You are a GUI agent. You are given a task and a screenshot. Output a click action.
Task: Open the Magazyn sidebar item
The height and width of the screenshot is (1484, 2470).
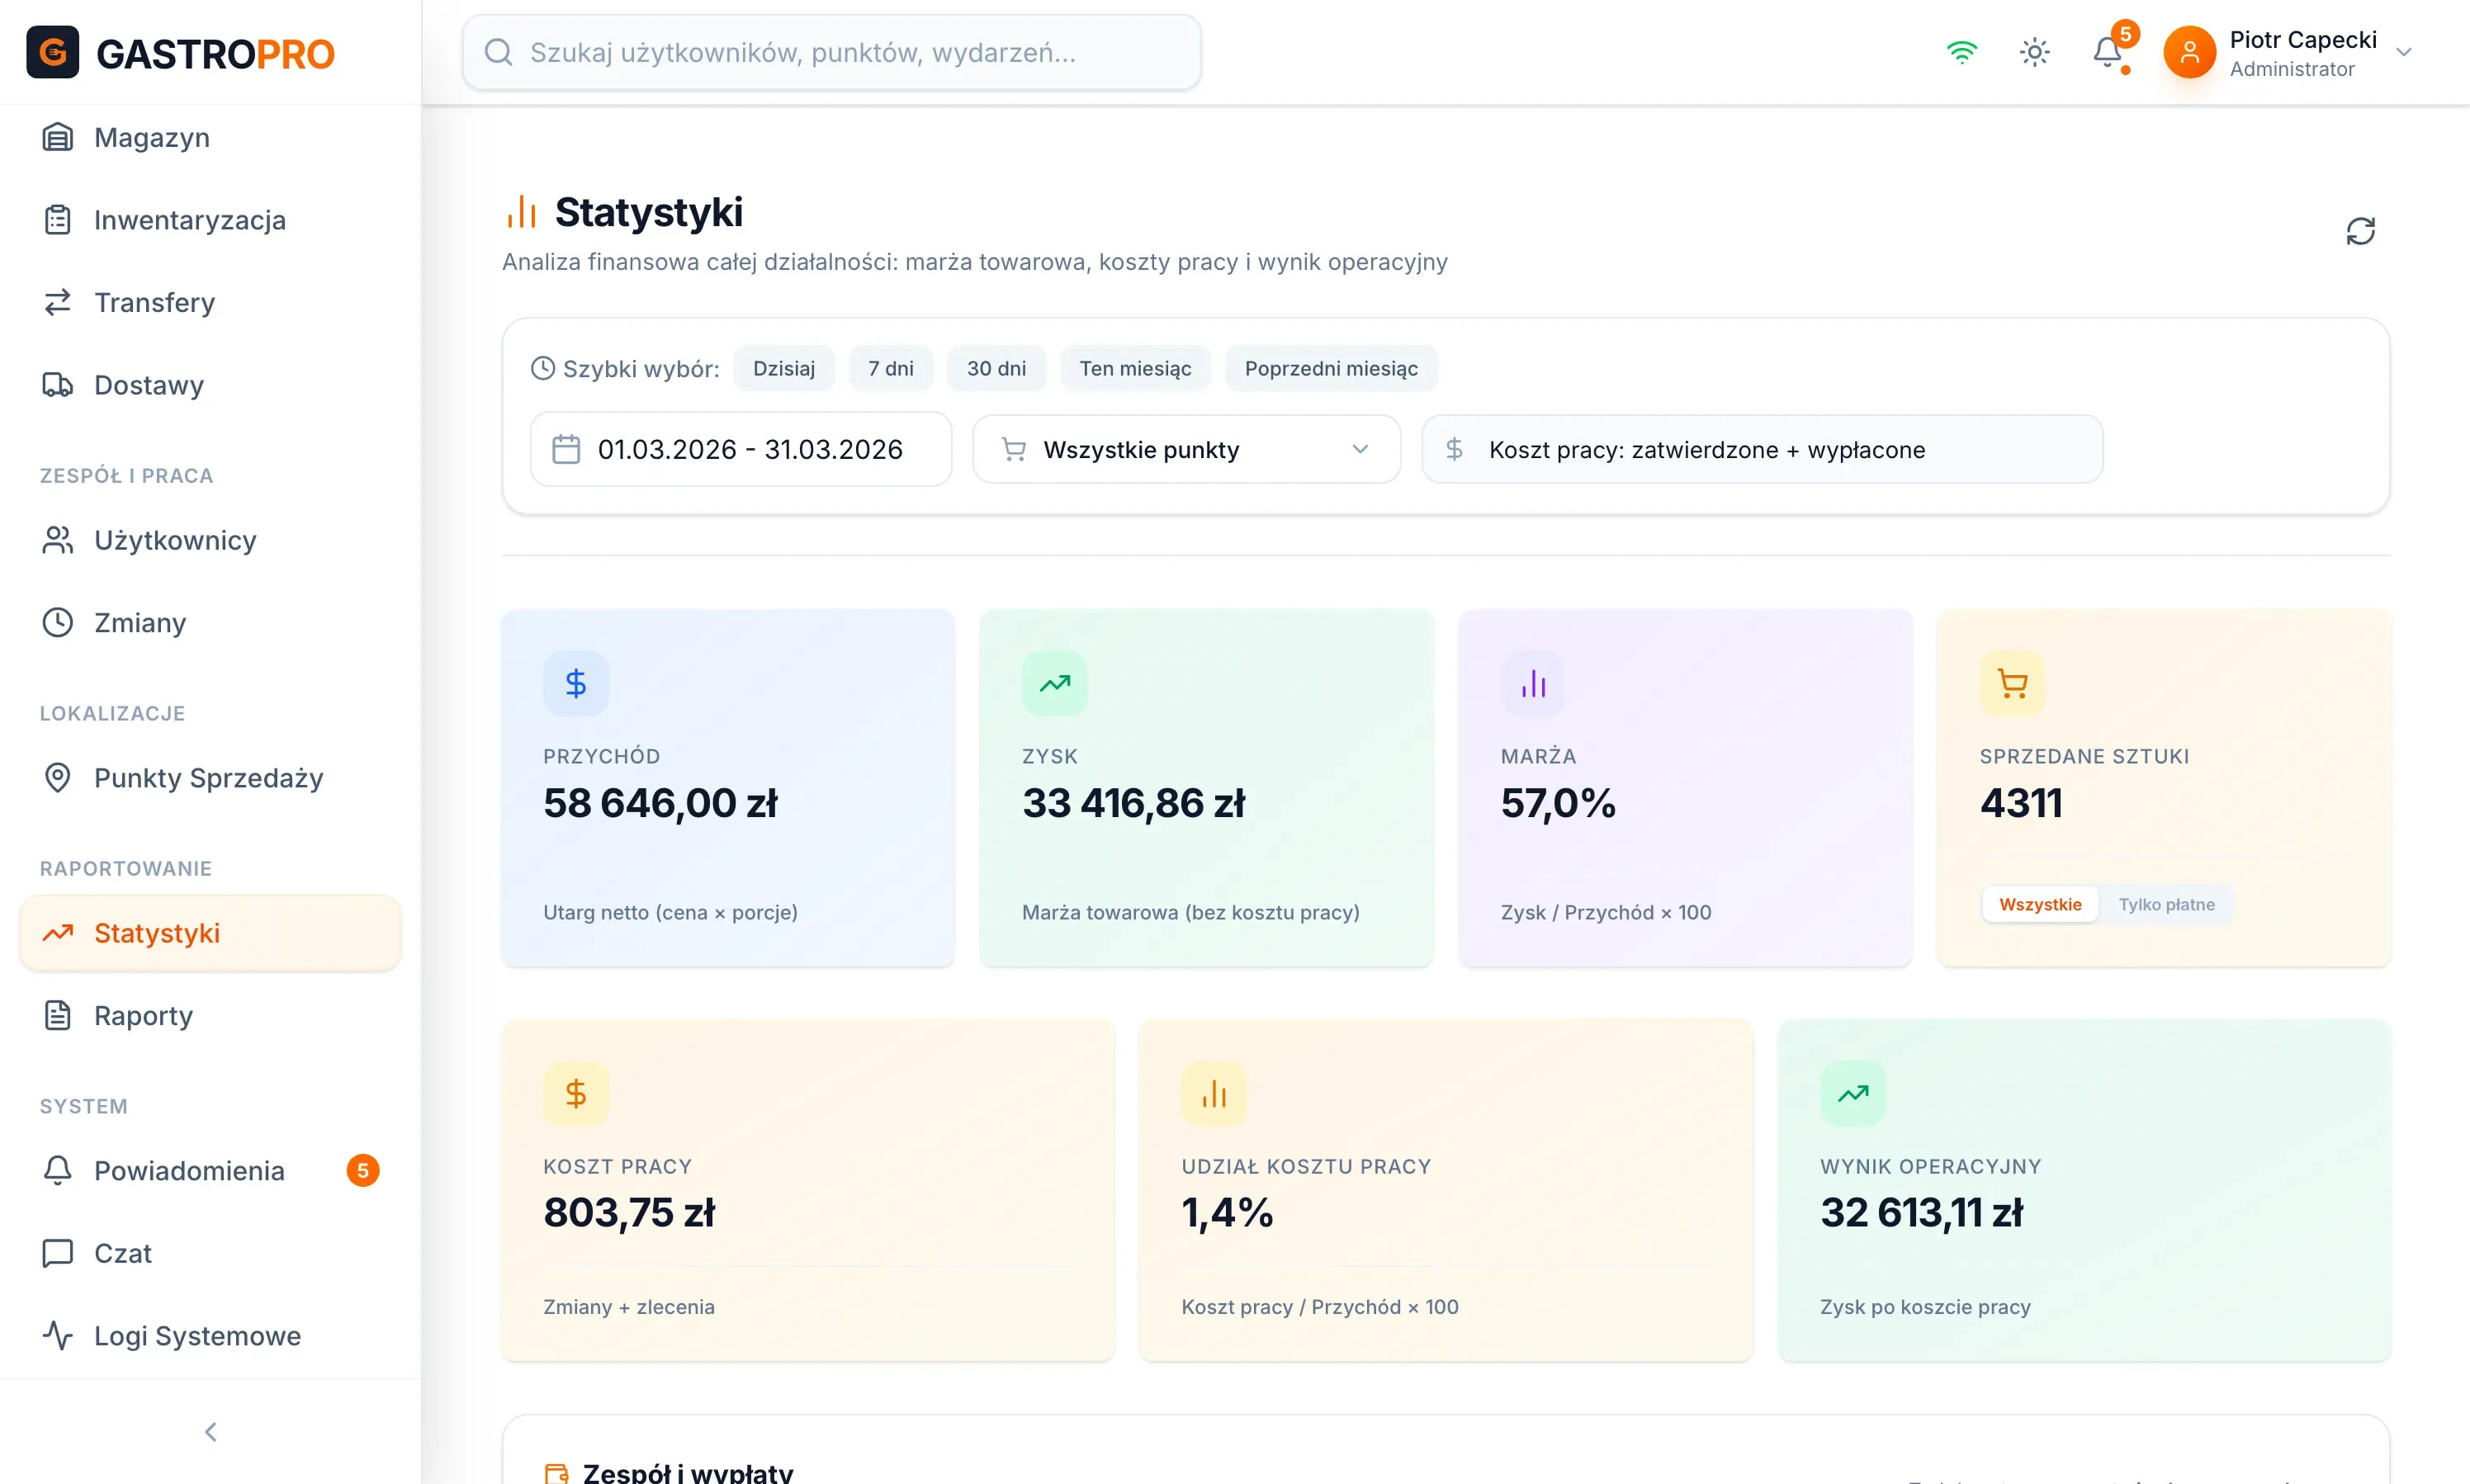click(210, 138)
